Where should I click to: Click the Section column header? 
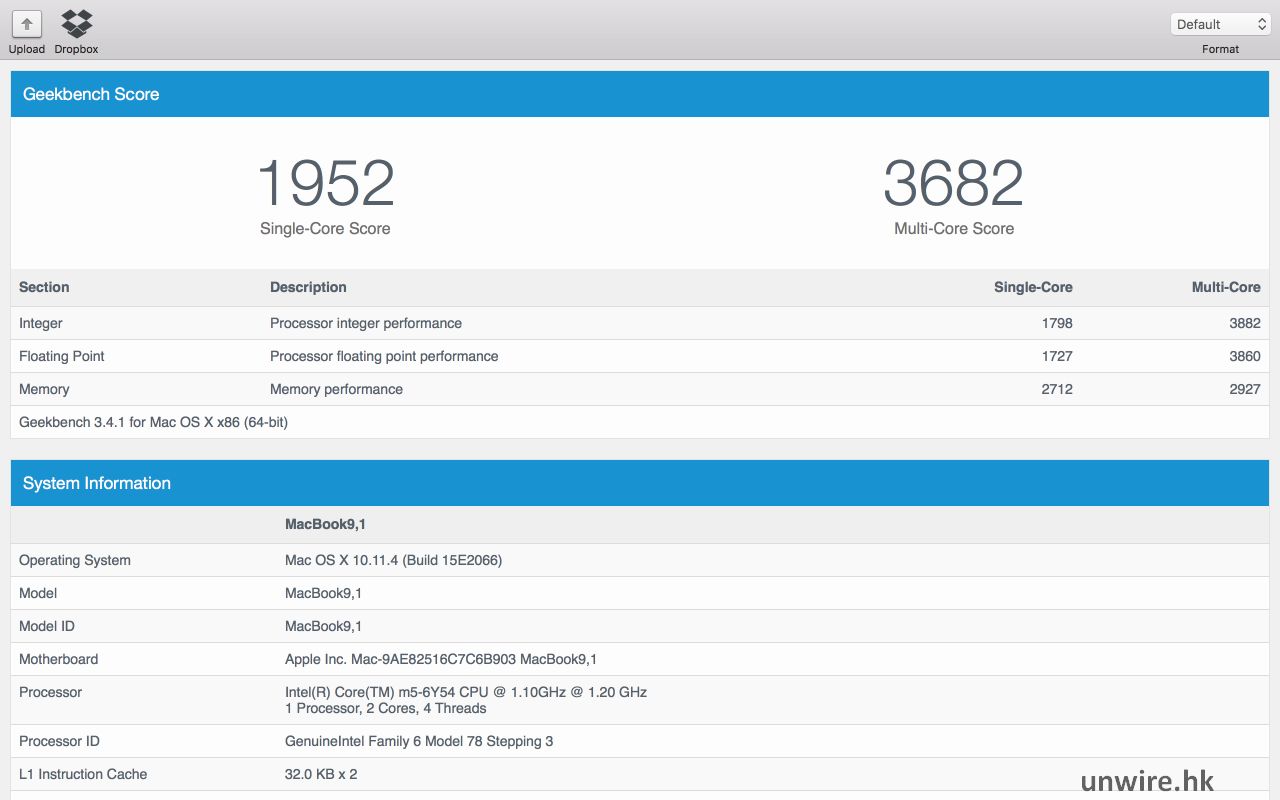point(44,287)
